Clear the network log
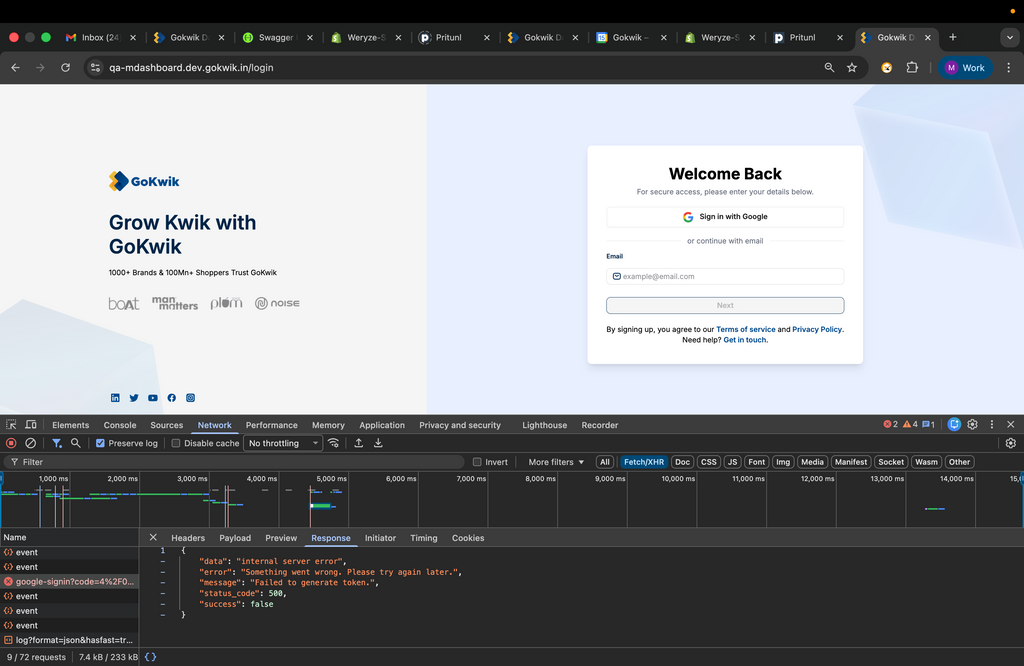The image size is (1024, 666). click(31, 443)
